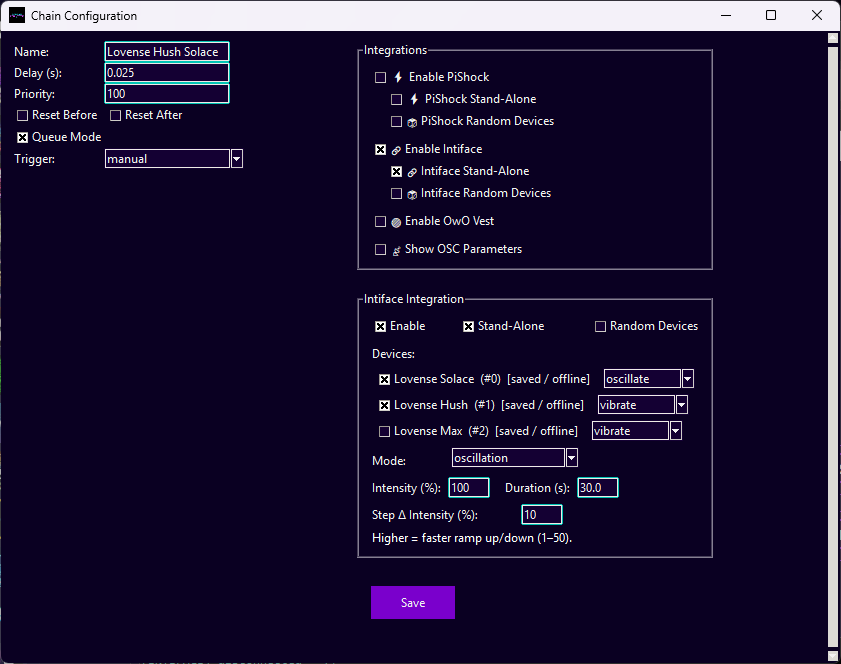The height and width of the screenshot is (664, 841).
Task: Uncheck the Enable Intiface checkbox
Action: point(380,150)
